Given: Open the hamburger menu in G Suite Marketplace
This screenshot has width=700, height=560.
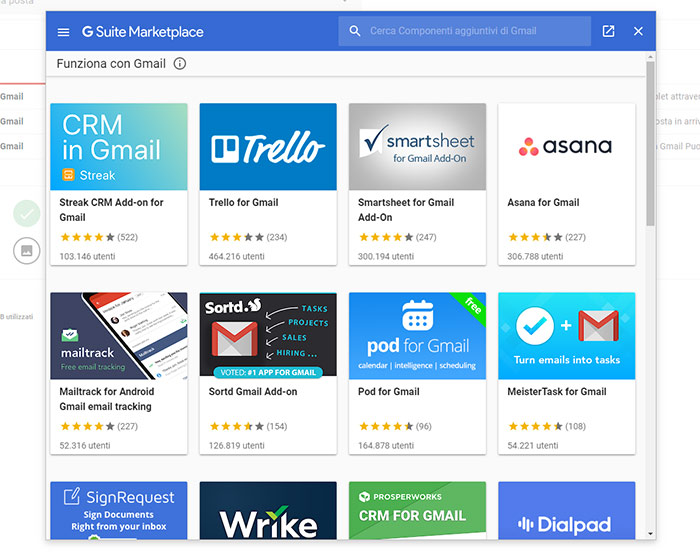Looking at the screenshot, I should [63, 32].
